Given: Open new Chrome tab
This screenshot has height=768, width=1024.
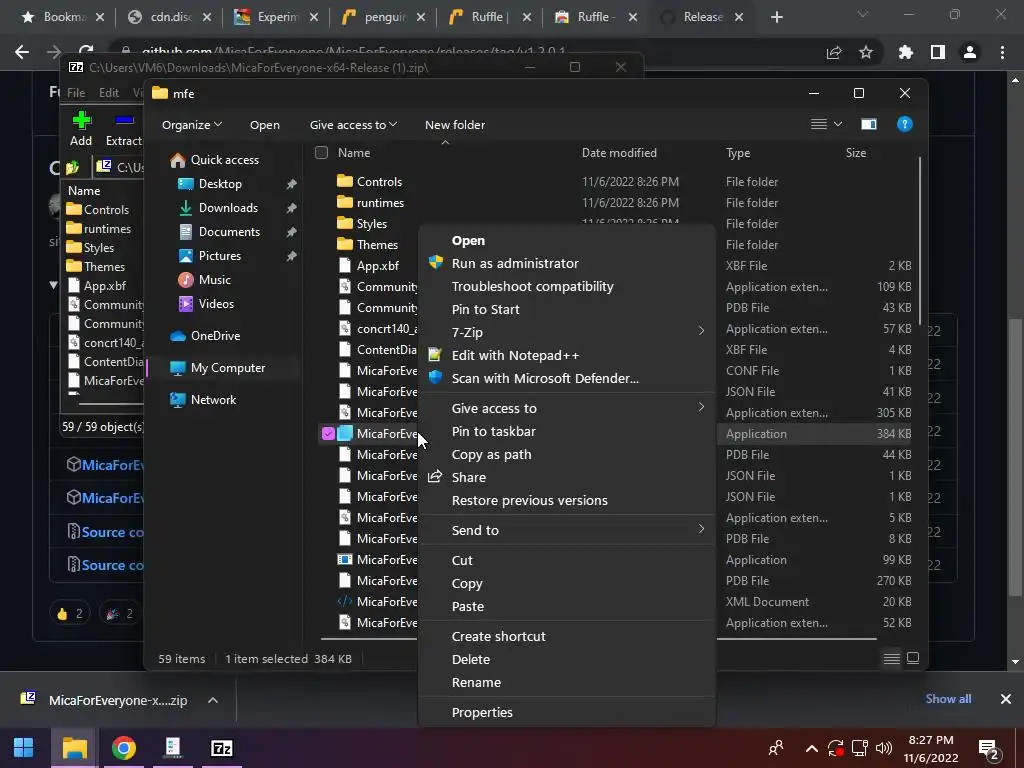Looking at the screenshot, I should point(776,17).
